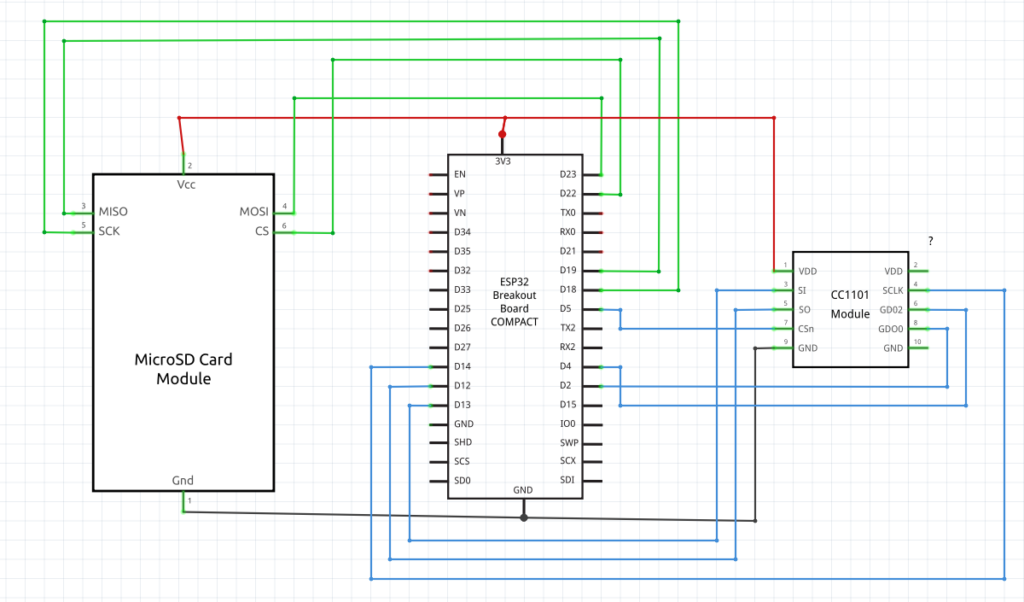
Task: Select the SCS pin on ESP32
Action: coord(462,461)
